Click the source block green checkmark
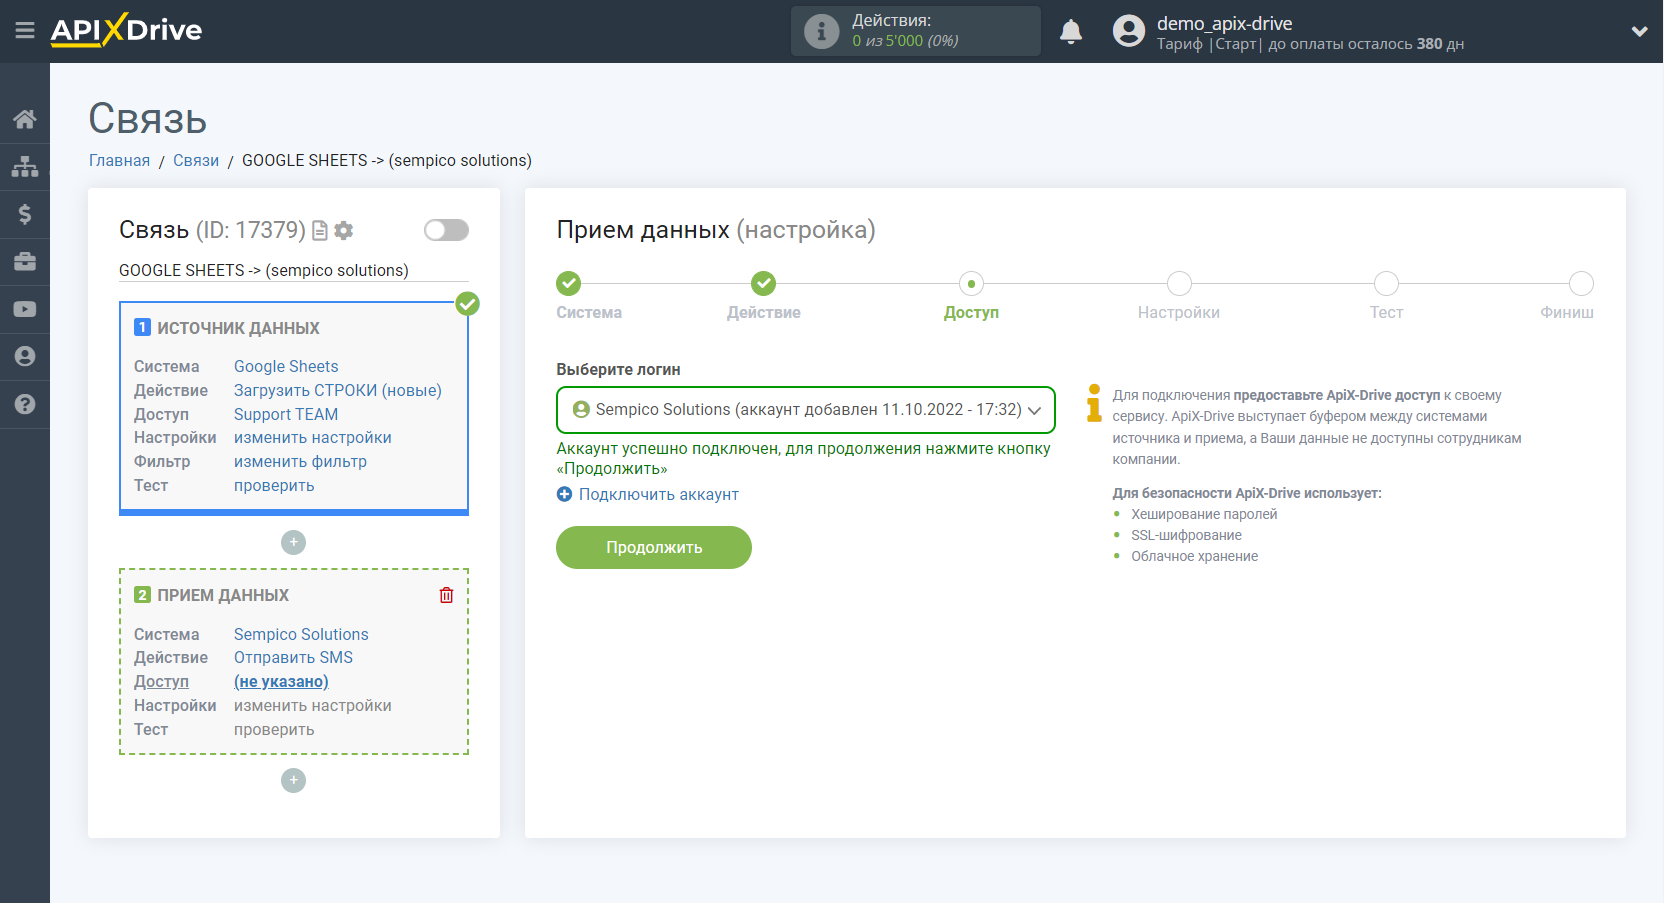Viewport: 1664px width, 903px height. tap(467, 304)
